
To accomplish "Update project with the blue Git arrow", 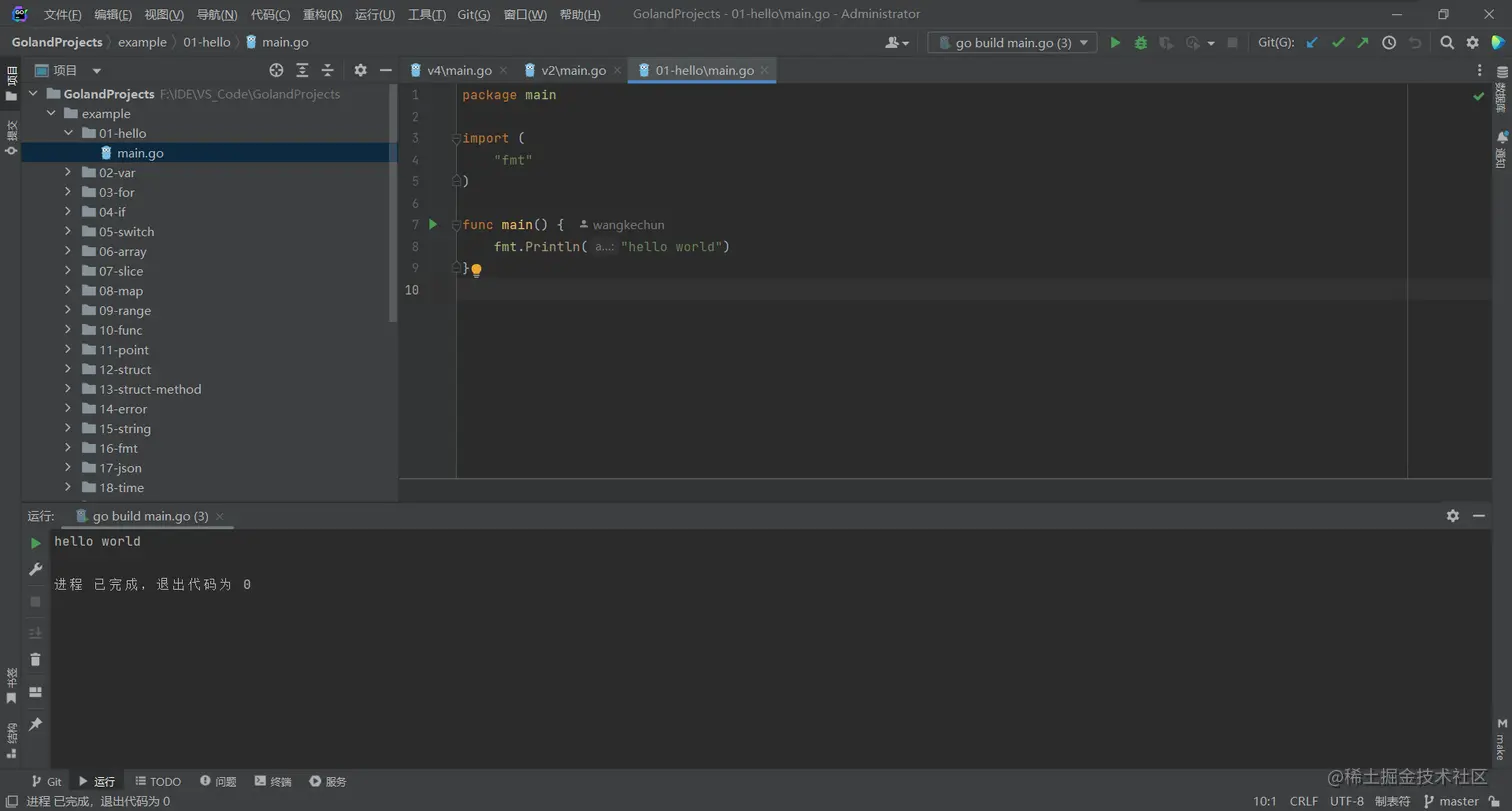I will (x=1313, y=43).
